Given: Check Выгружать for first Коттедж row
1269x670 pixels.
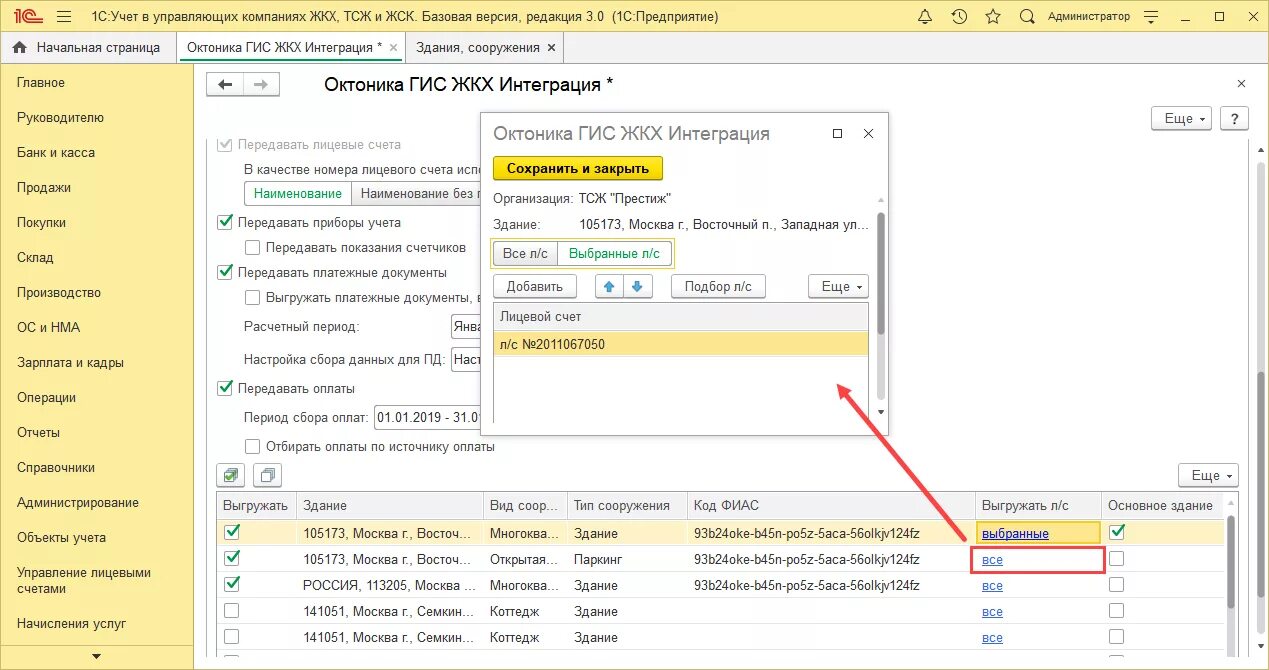Looking at the screenshot, I should click(x=232, y=610).
